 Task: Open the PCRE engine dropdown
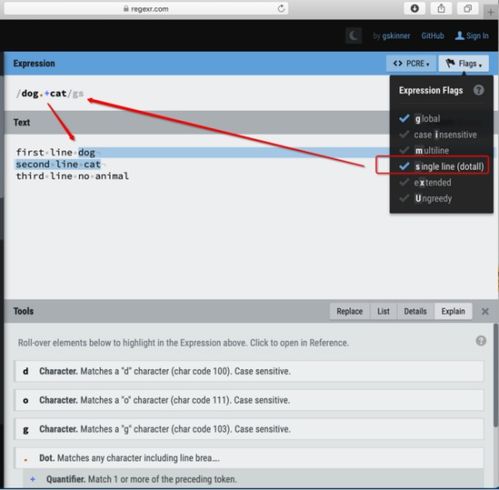[x=411, y=63]
